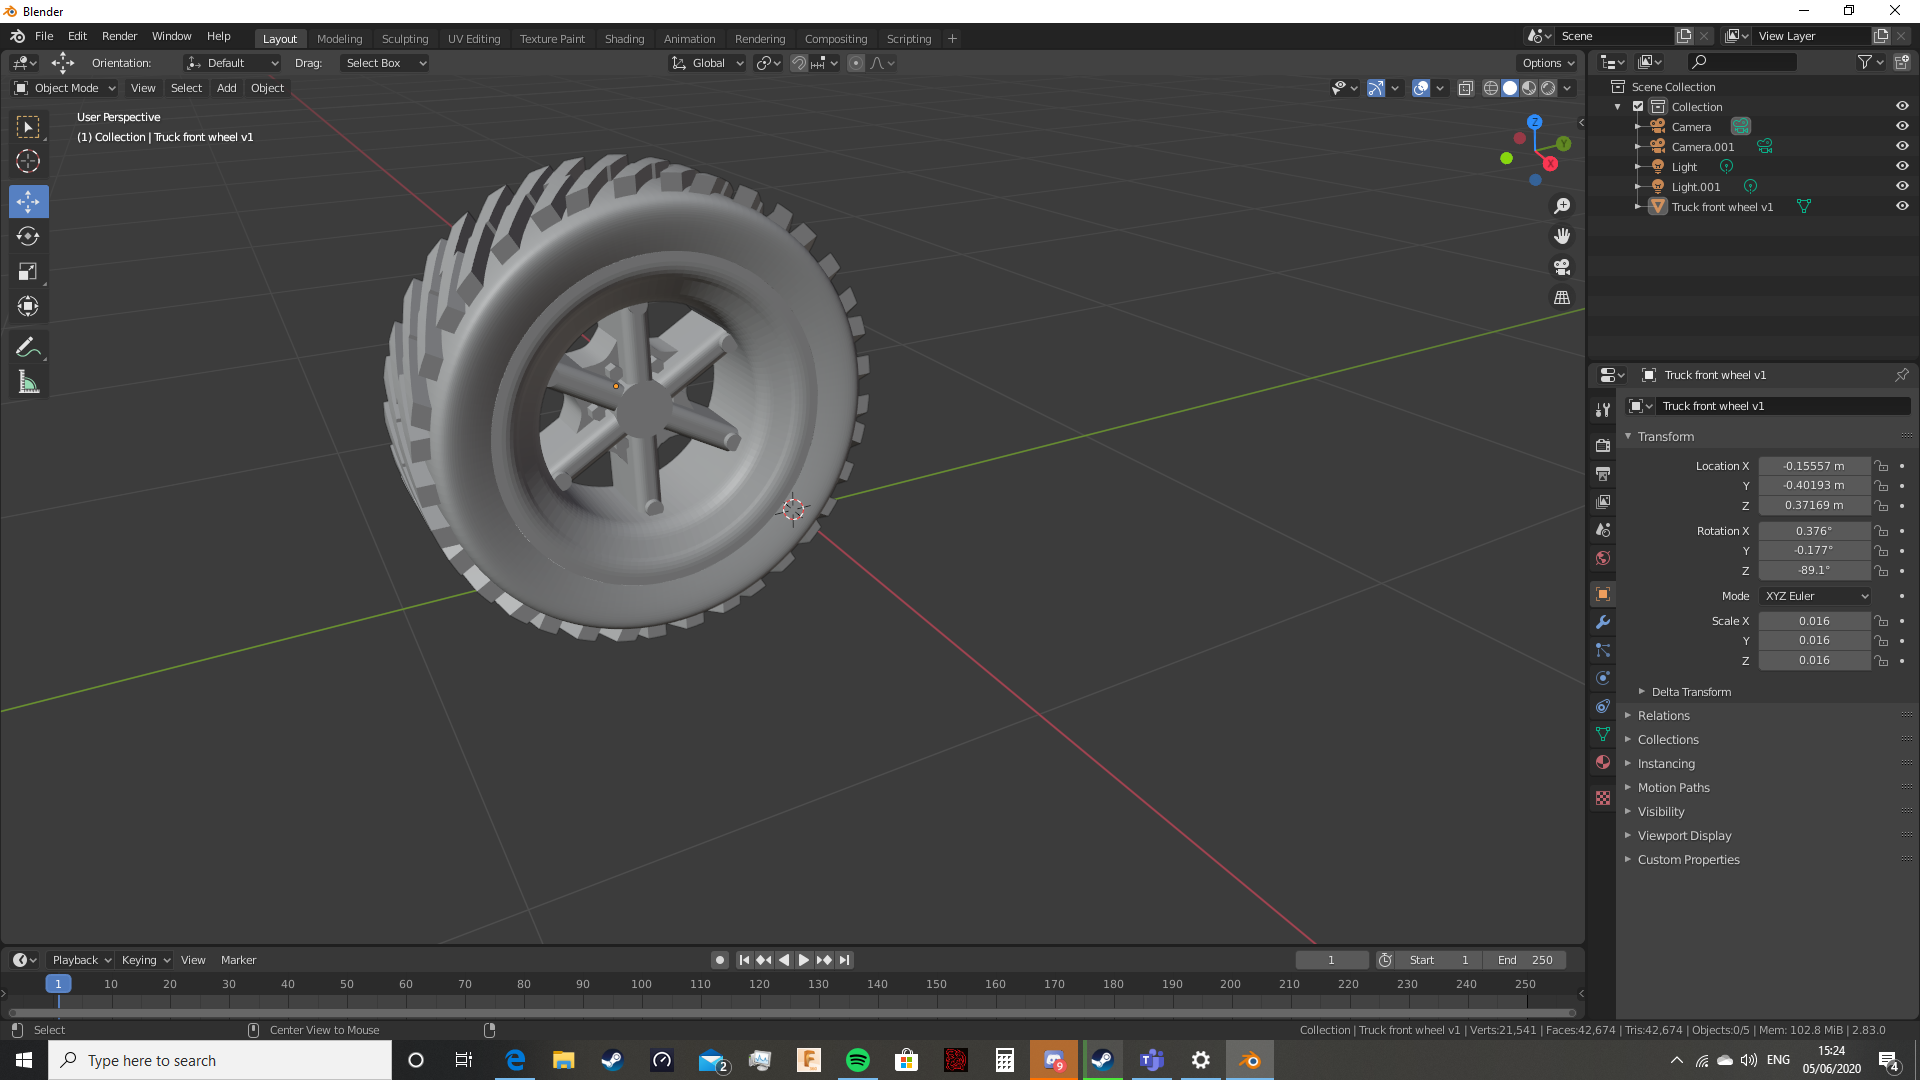Uncheck the Collection exclude checkbox

1638,106
